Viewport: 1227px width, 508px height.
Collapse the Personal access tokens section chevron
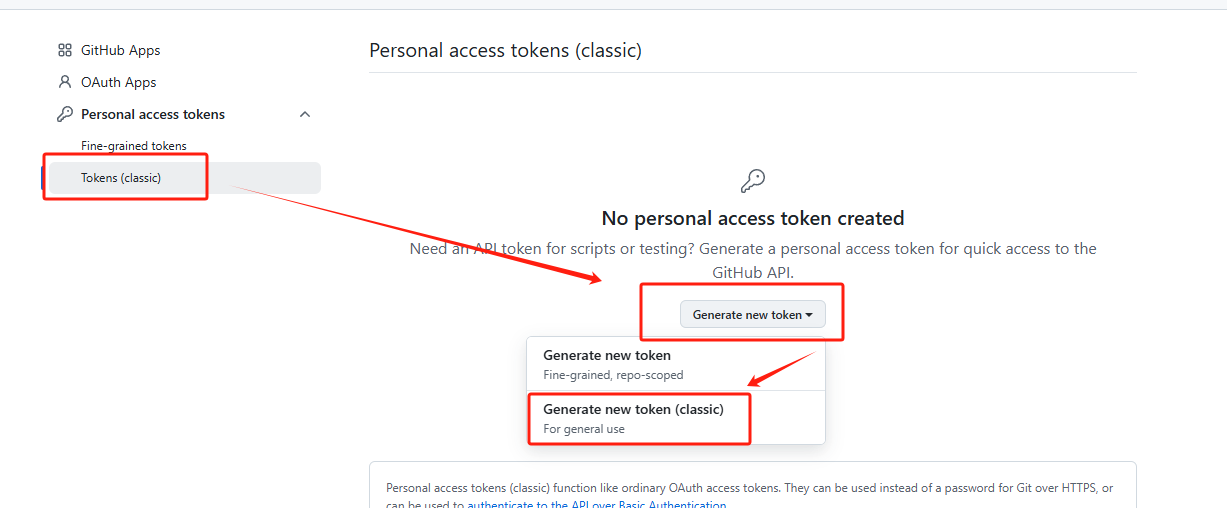click(x=305, y=114)
